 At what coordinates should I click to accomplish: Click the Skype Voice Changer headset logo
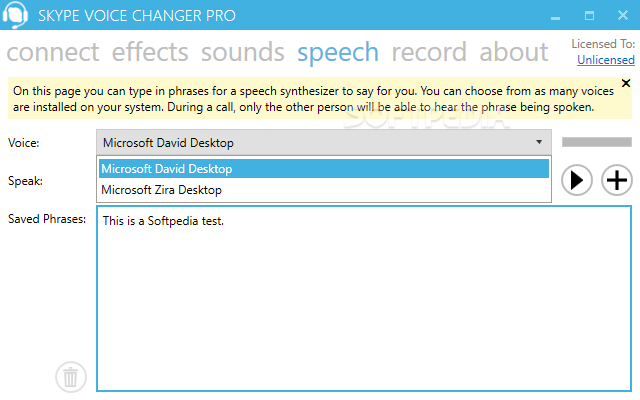15,15
